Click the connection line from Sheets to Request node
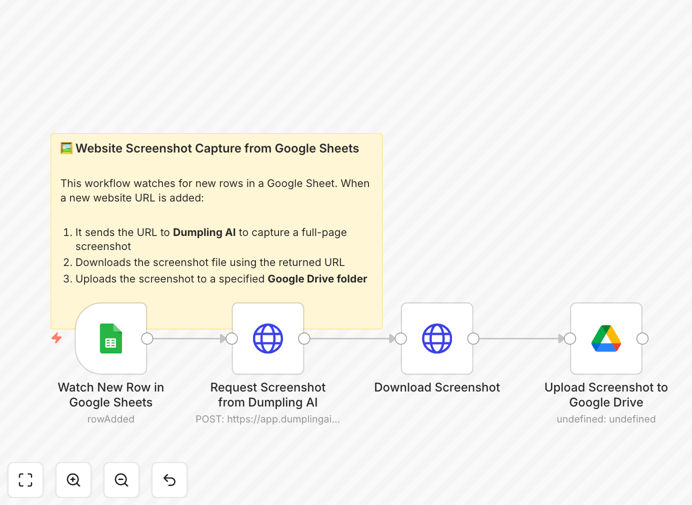 189,339
